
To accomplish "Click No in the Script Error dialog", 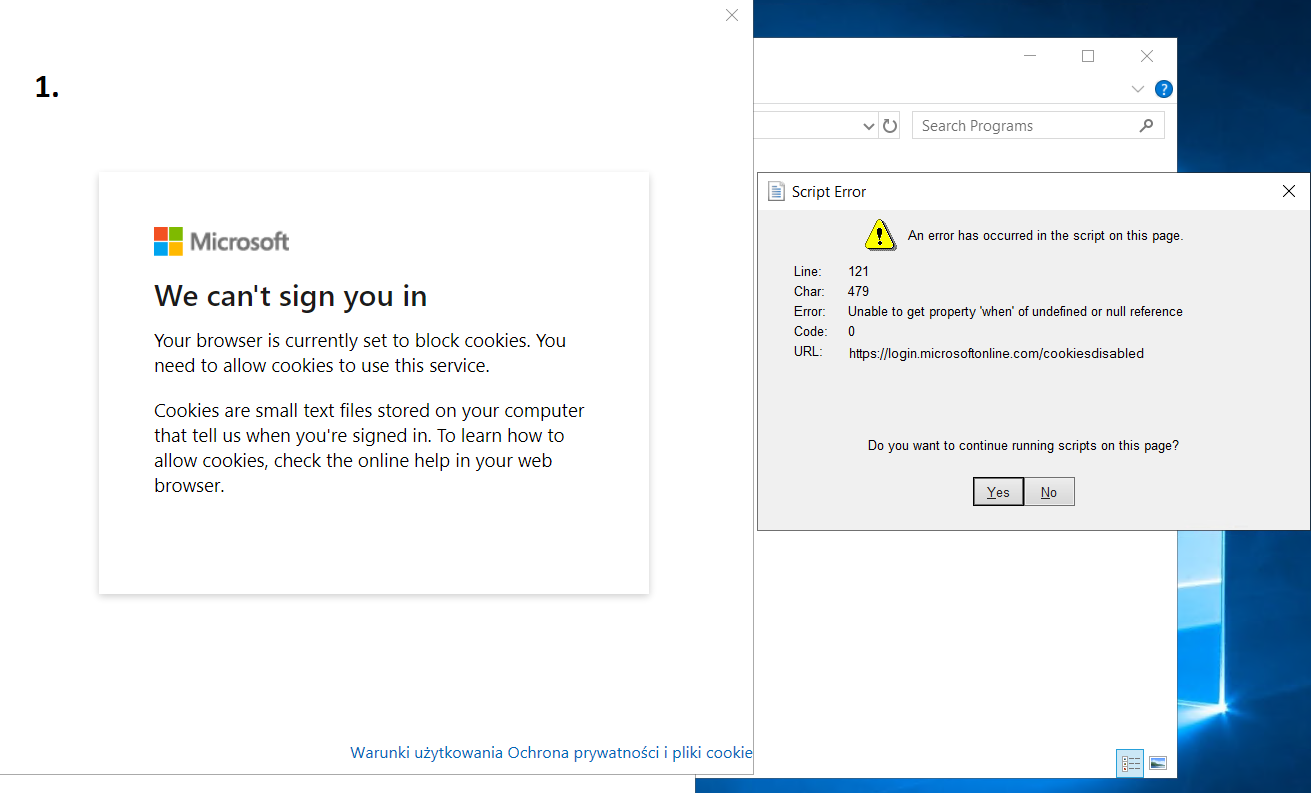I will (x=1049, y=492).
